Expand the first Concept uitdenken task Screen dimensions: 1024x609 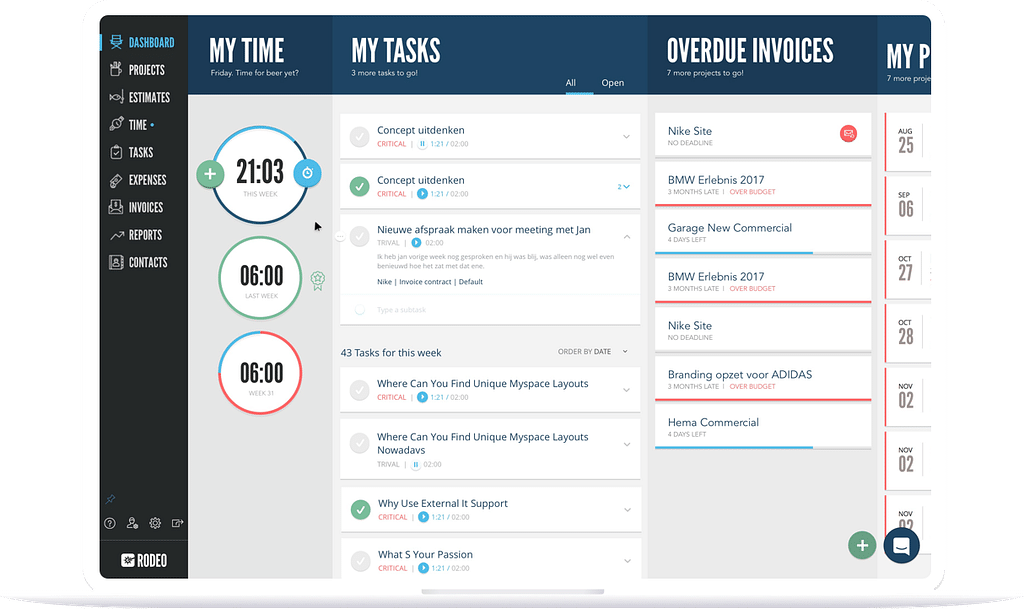[626, 137]
